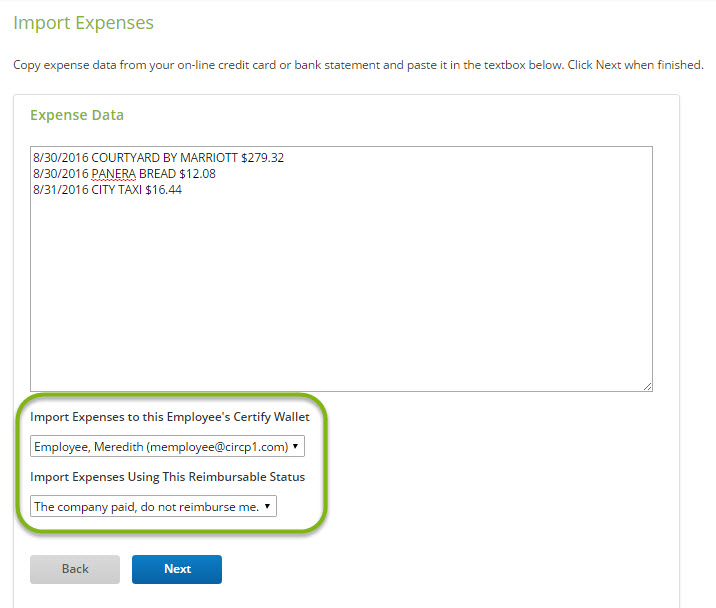The image size is (716, 608).
Task: Click the blue Next button
Action: [x=177, y=569]
